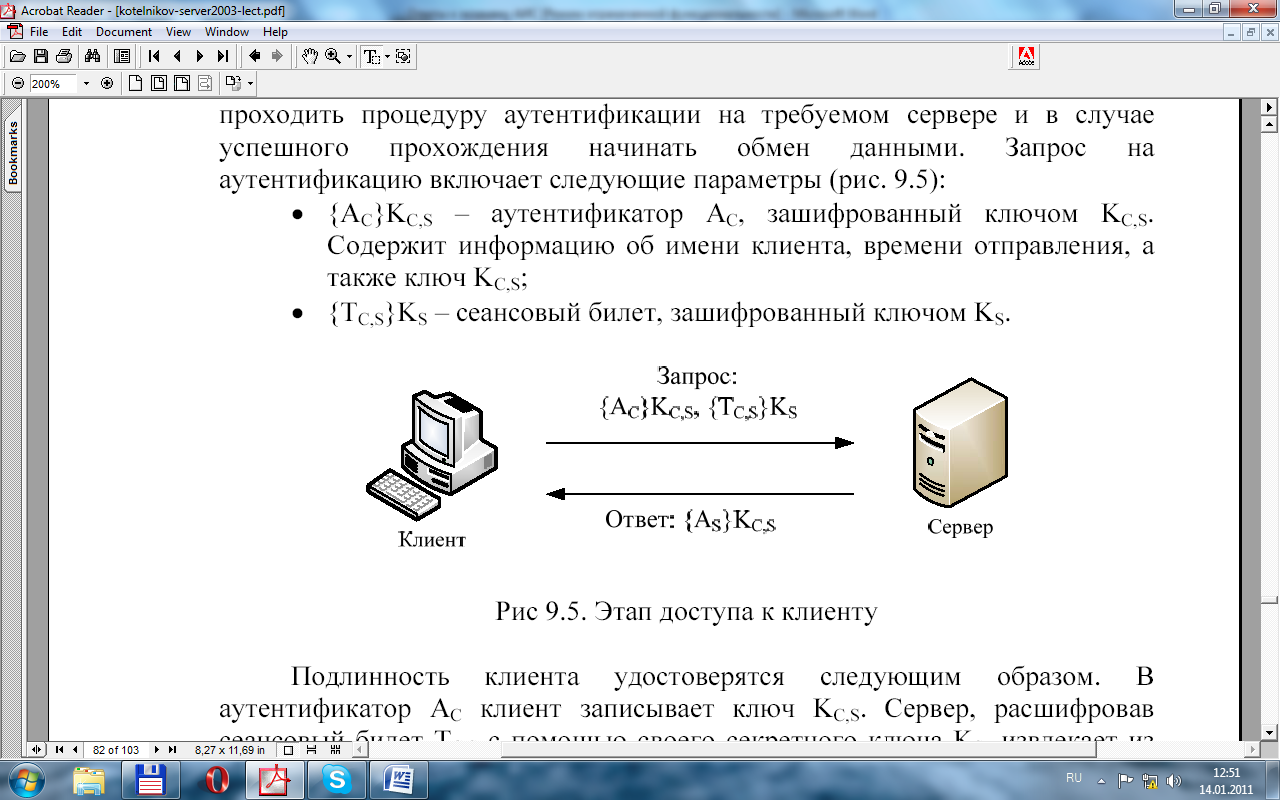
Task: Open the zoom percentage dropdown arrow
Action: point(86,84)
